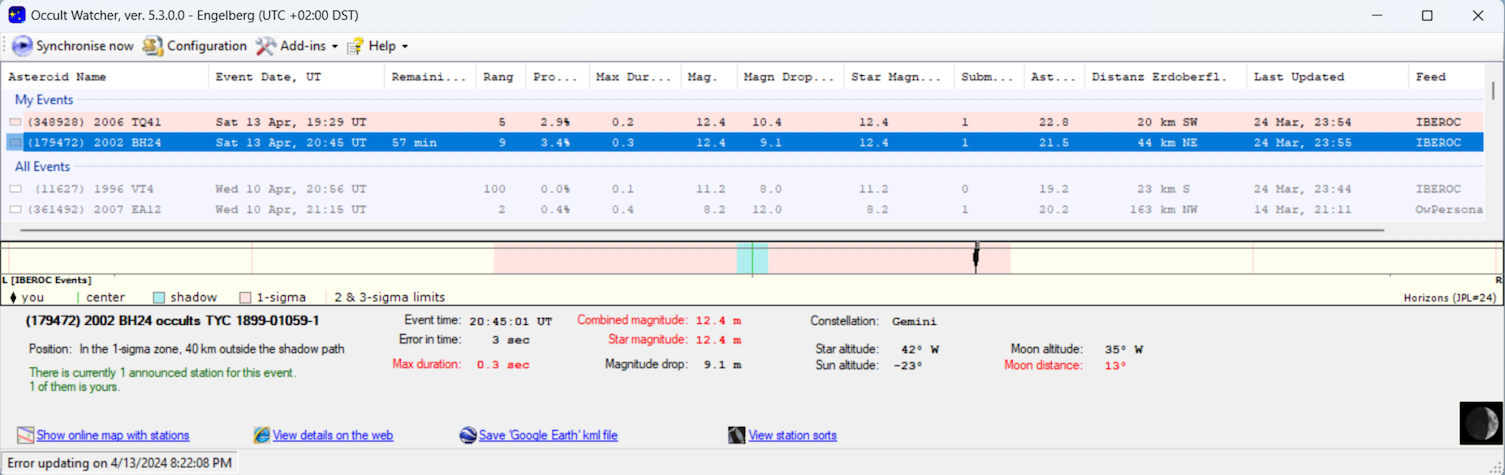
Task: Click the Google Earth globe icon
Action: [467, 435]
